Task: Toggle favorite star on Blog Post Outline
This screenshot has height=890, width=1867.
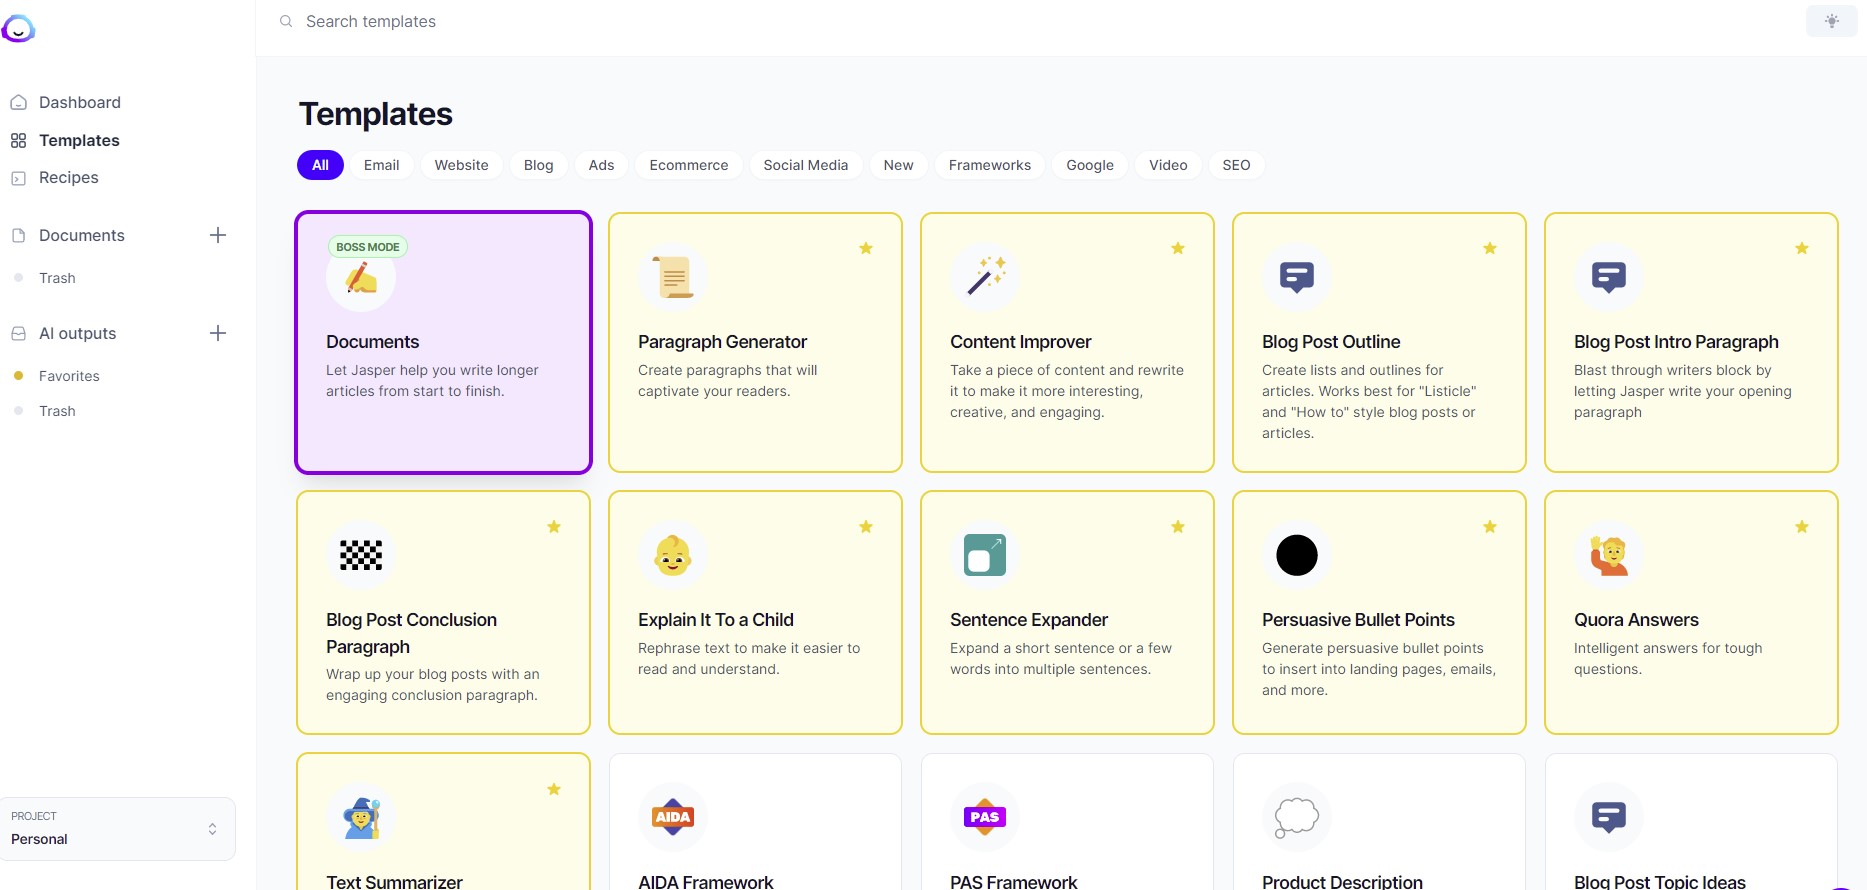Action: [x=1490, y=248]
